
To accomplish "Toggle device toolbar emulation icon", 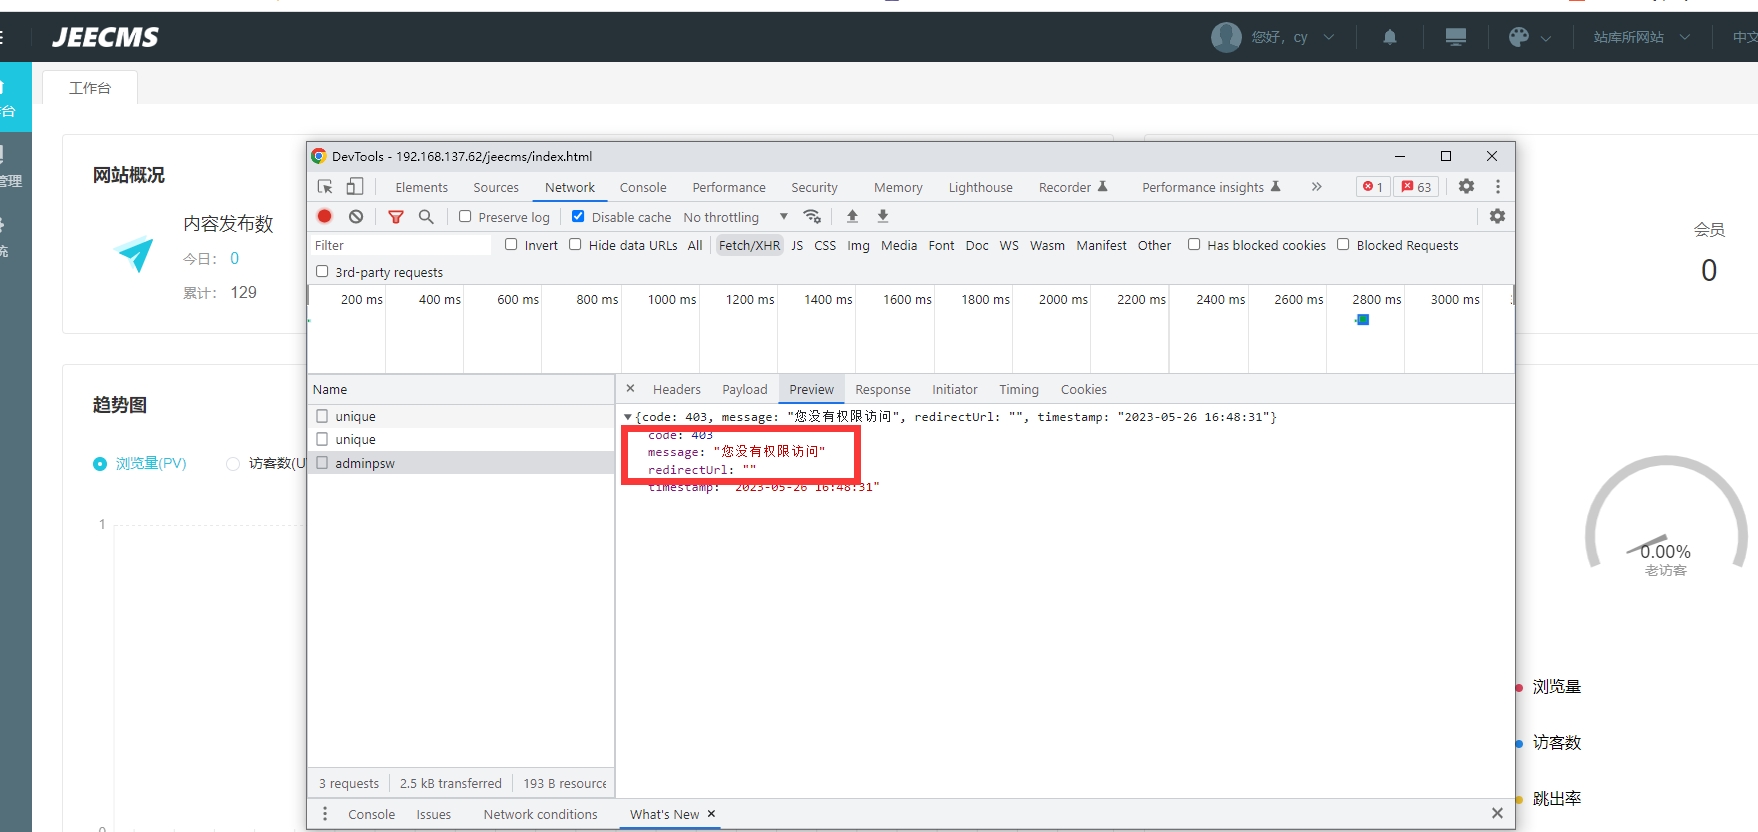I will (355, 187).
